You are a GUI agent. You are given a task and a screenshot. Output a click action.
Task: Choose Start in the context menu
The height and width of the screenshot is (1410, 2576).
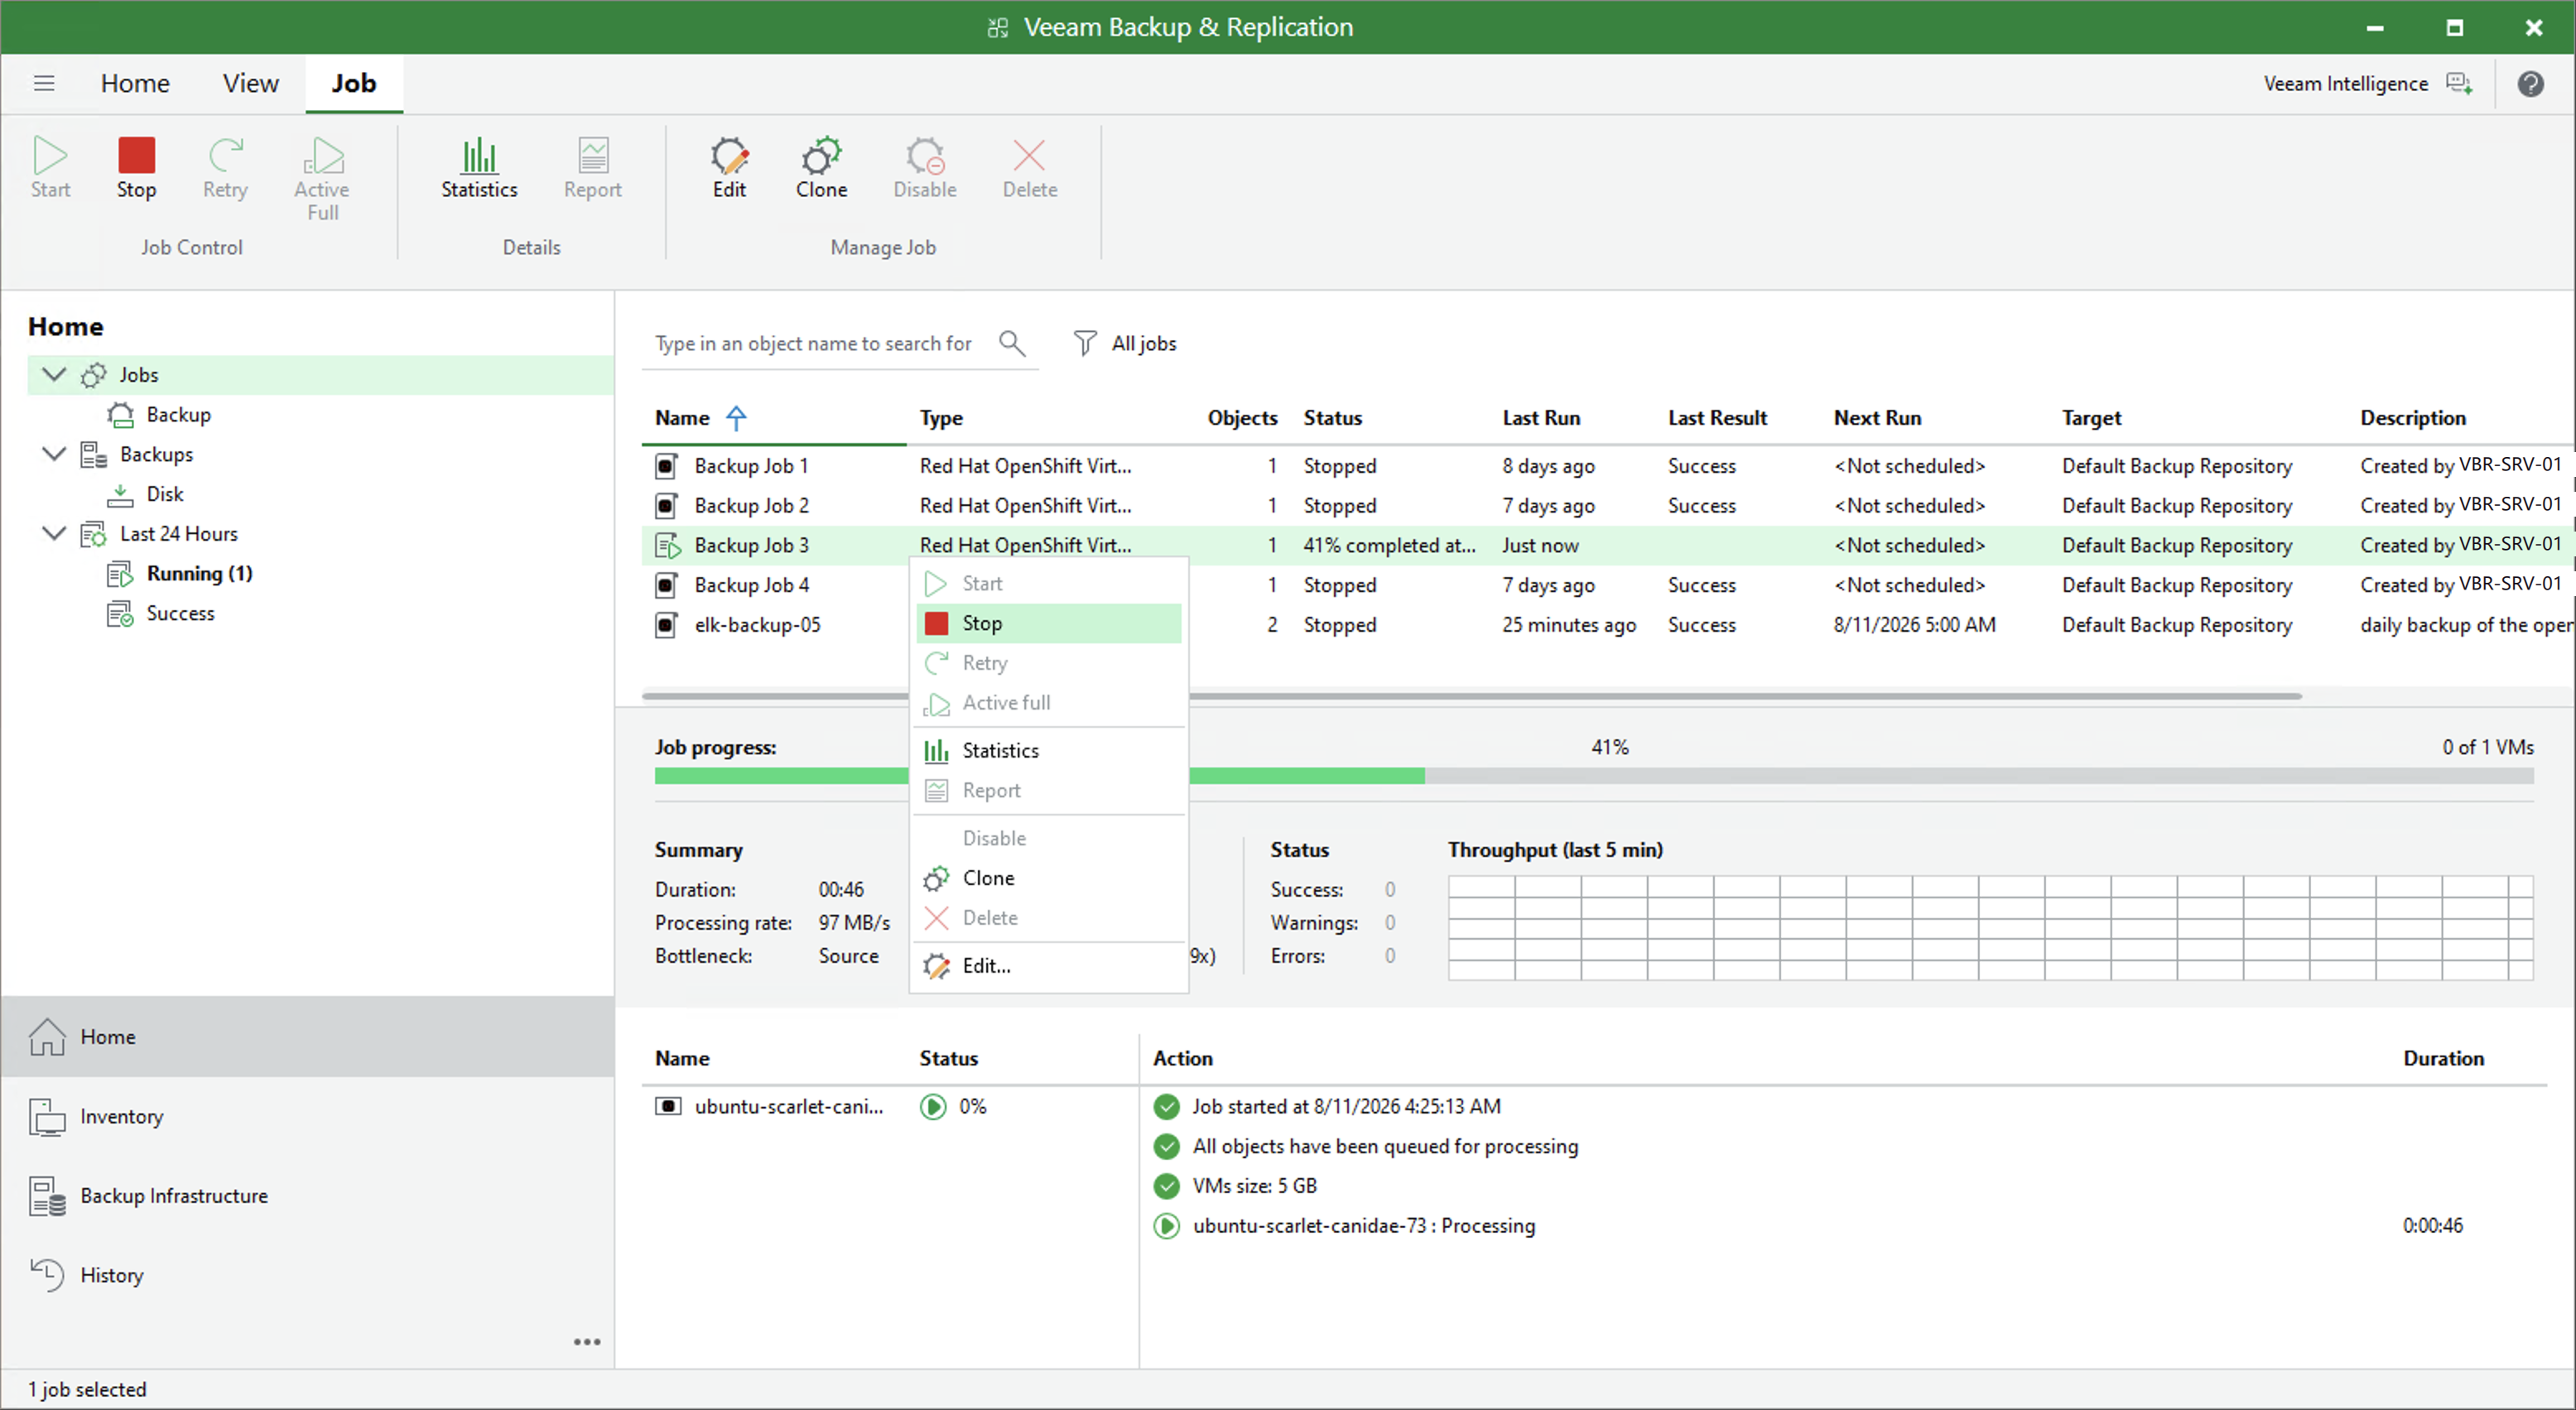pyautogui.click(x=1048, y=583)
